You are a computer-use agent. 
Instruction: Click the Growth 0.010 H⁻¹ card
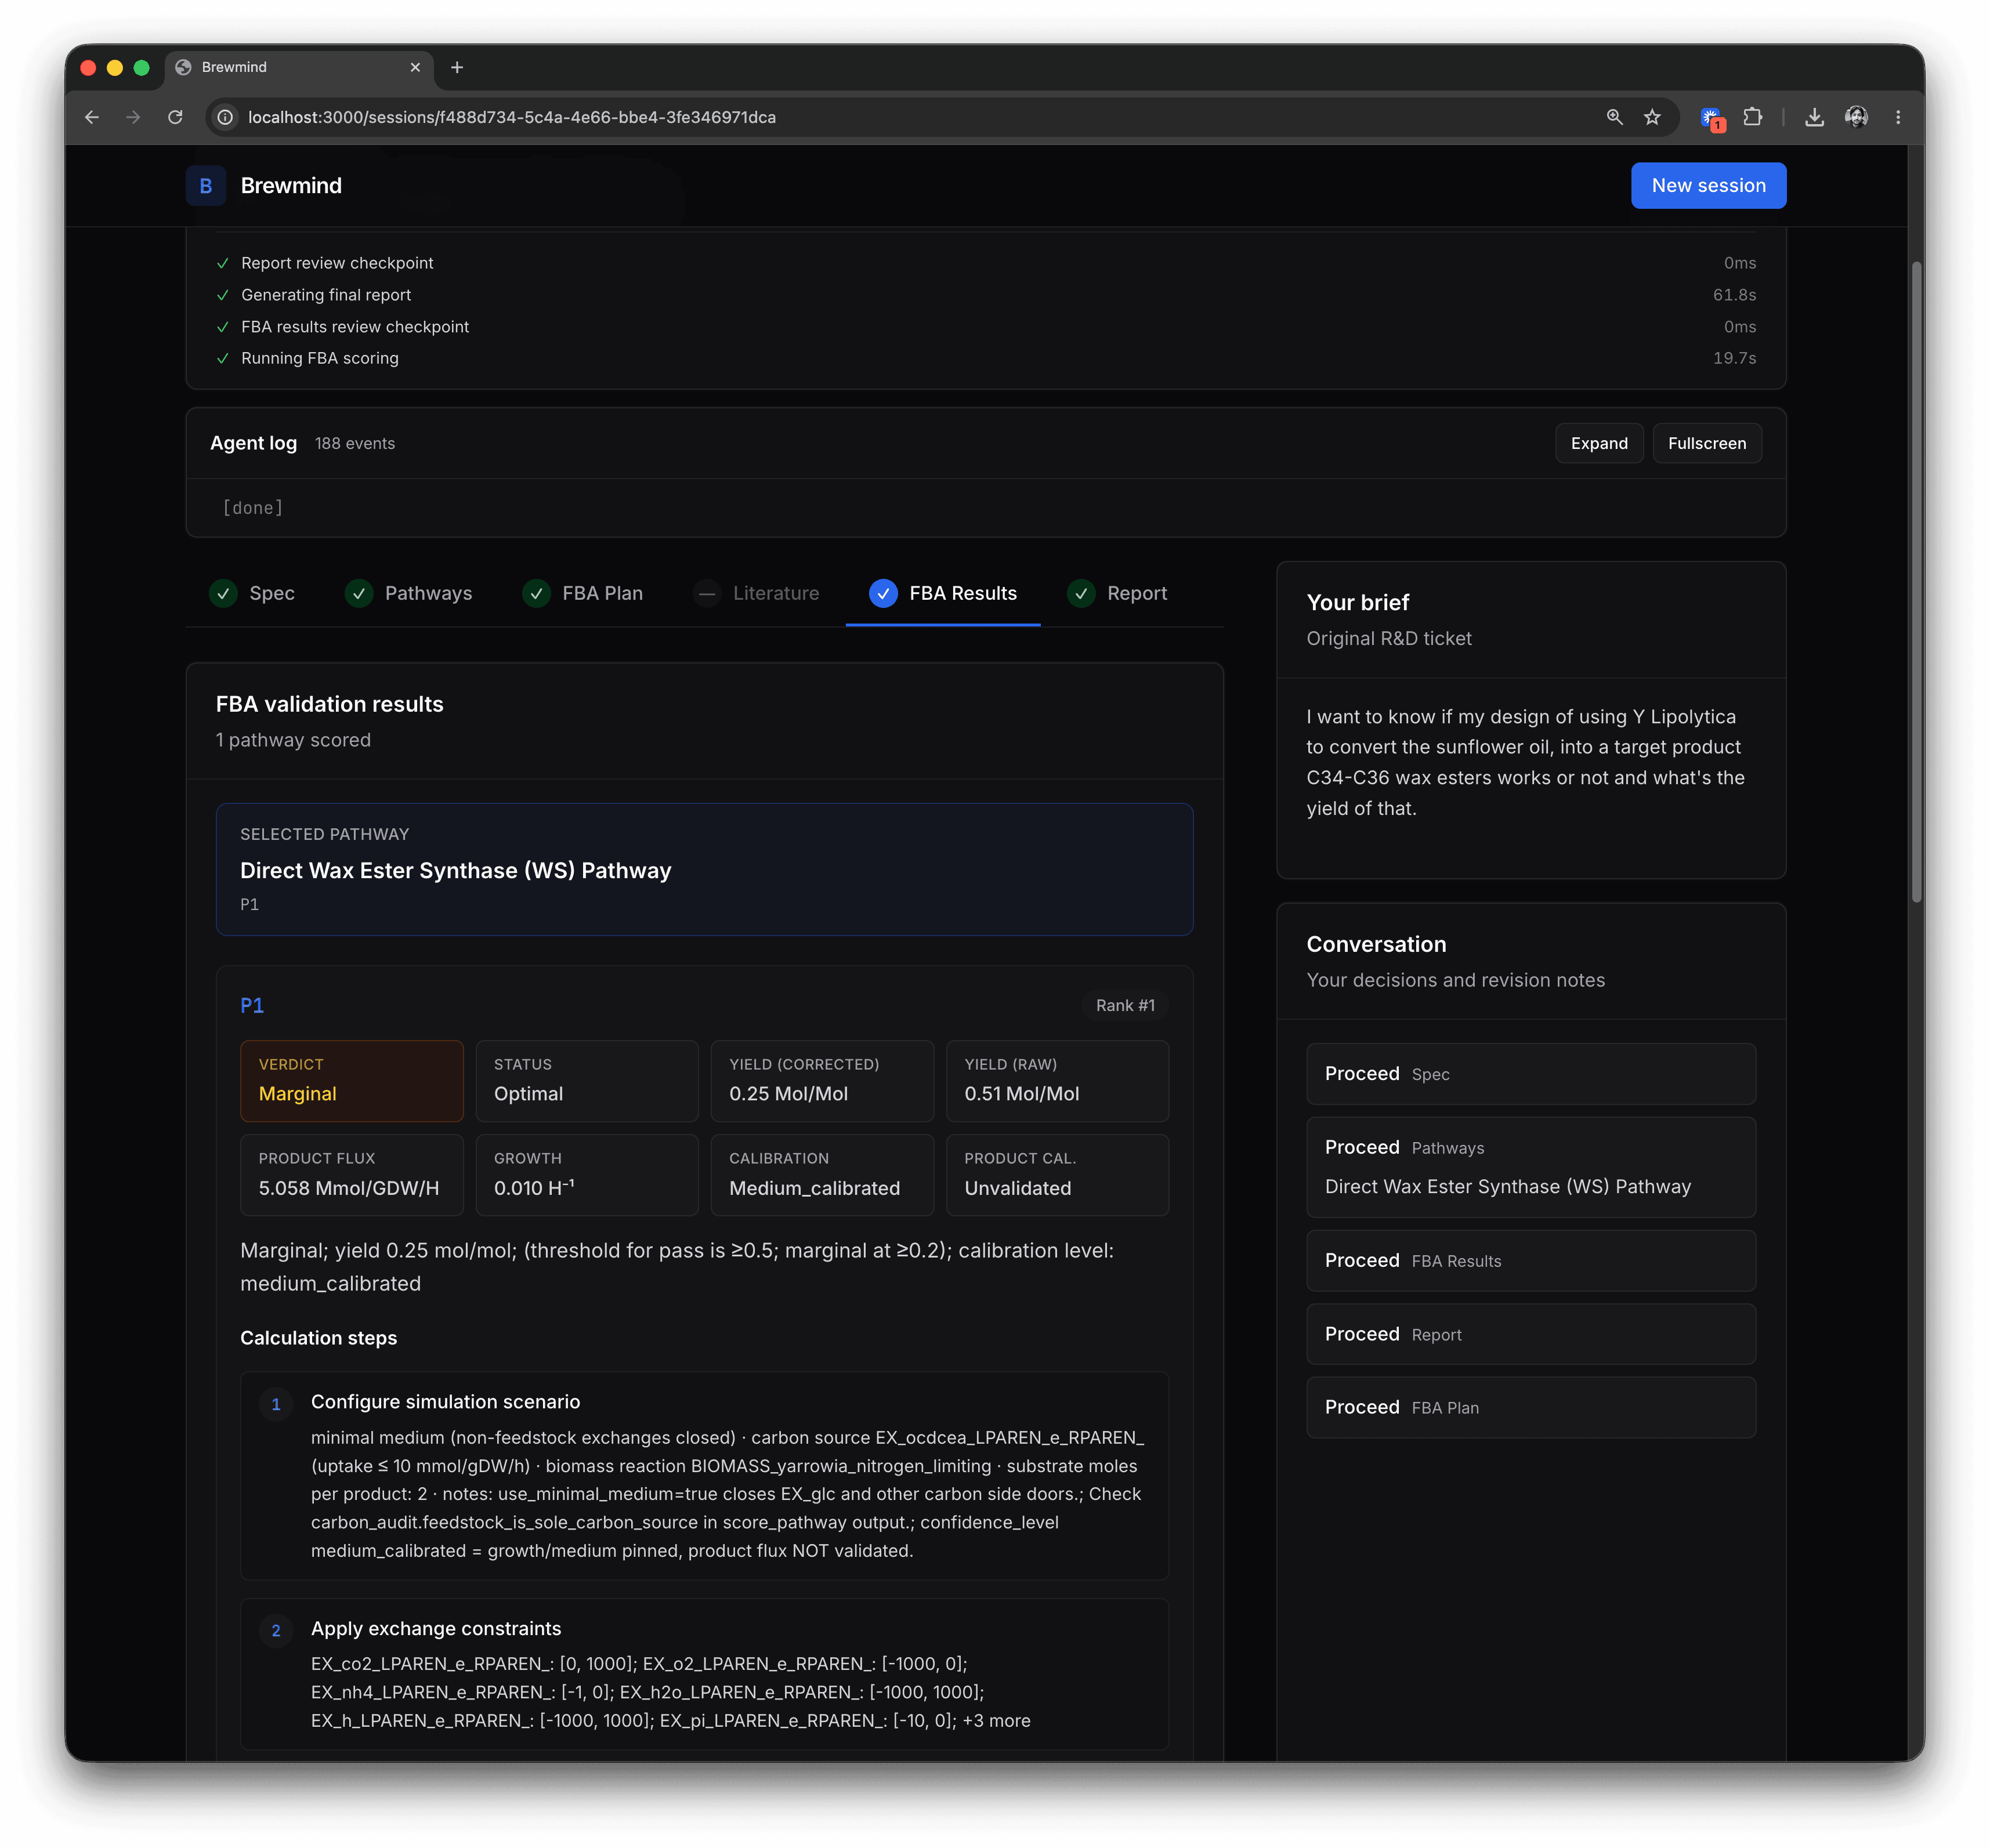[587, 1175]
